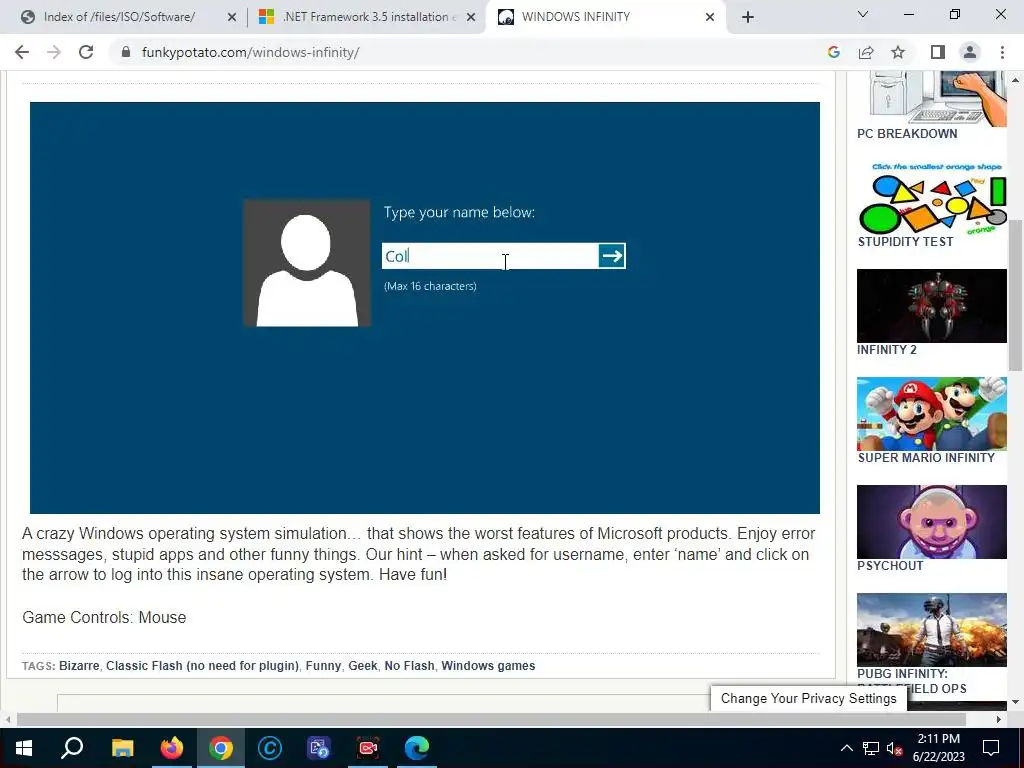
Task: Open the blue C app in taskbar
Action: 270,748
